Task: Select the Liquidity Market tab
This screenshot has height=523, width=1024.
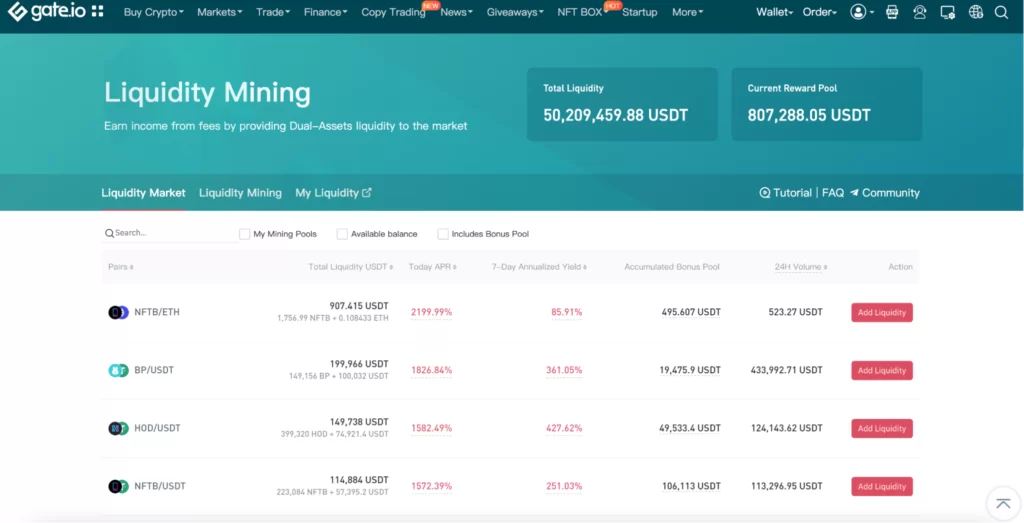Action: (x=143, y=193)
